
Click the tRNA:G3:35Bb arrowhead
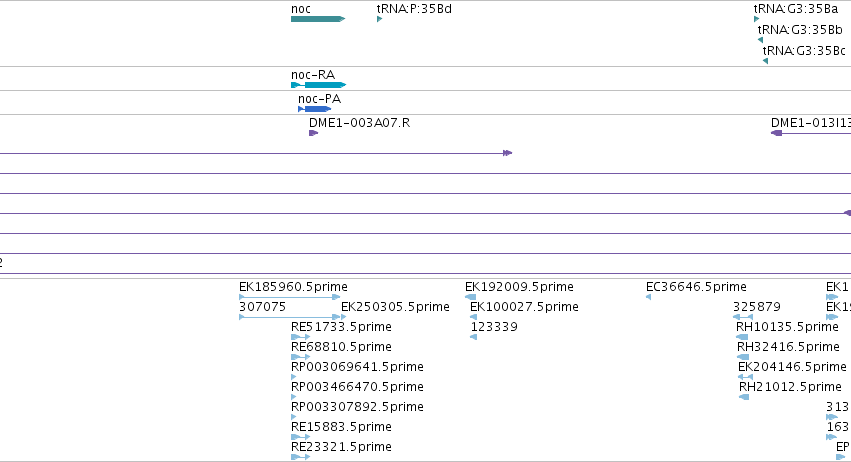[760, 40]
